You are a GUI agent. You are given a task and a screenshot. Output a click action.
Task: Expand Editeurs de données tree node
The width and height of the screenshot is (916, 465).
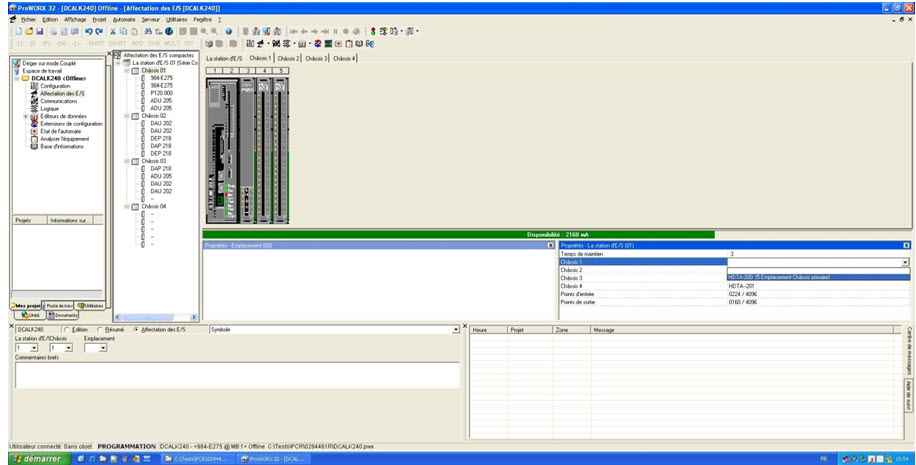pyautogui.click(x=26, y=116)
